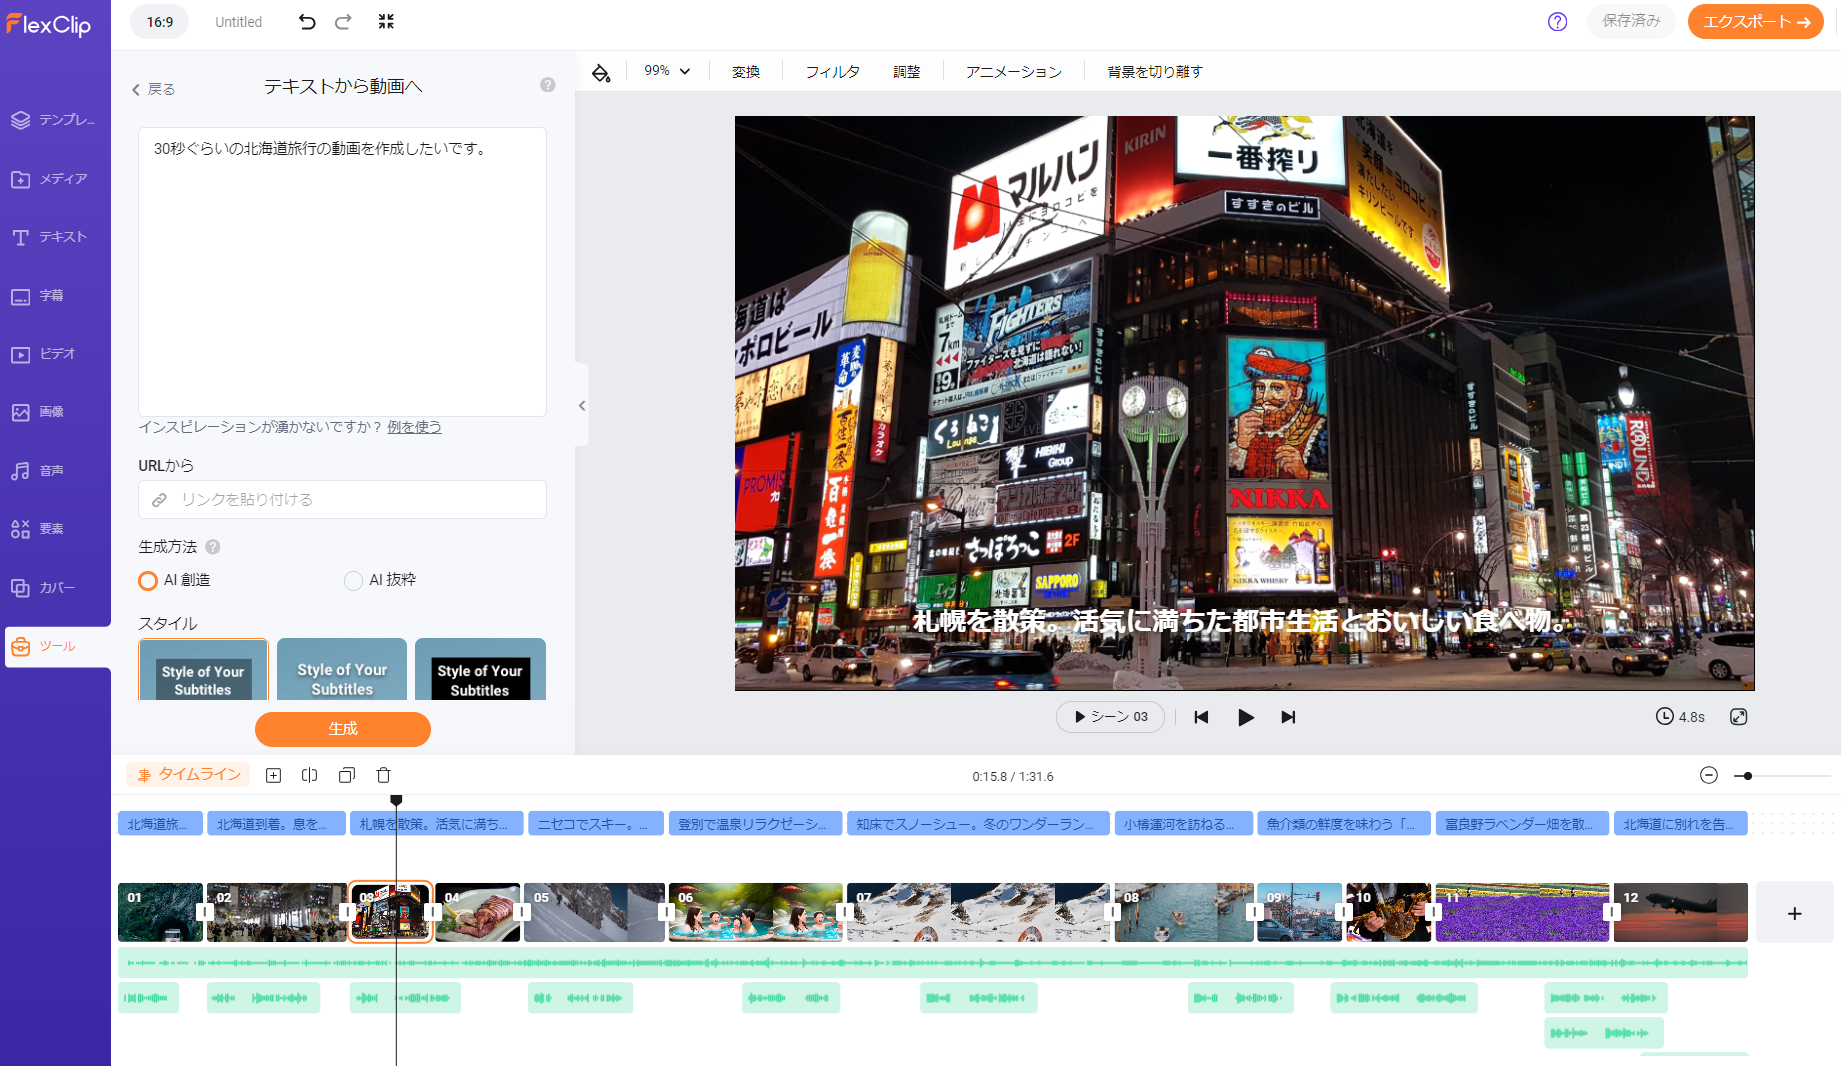1841x1066 pixels.
Task: Click the エクスポート button
Action: click(1755, 21)
